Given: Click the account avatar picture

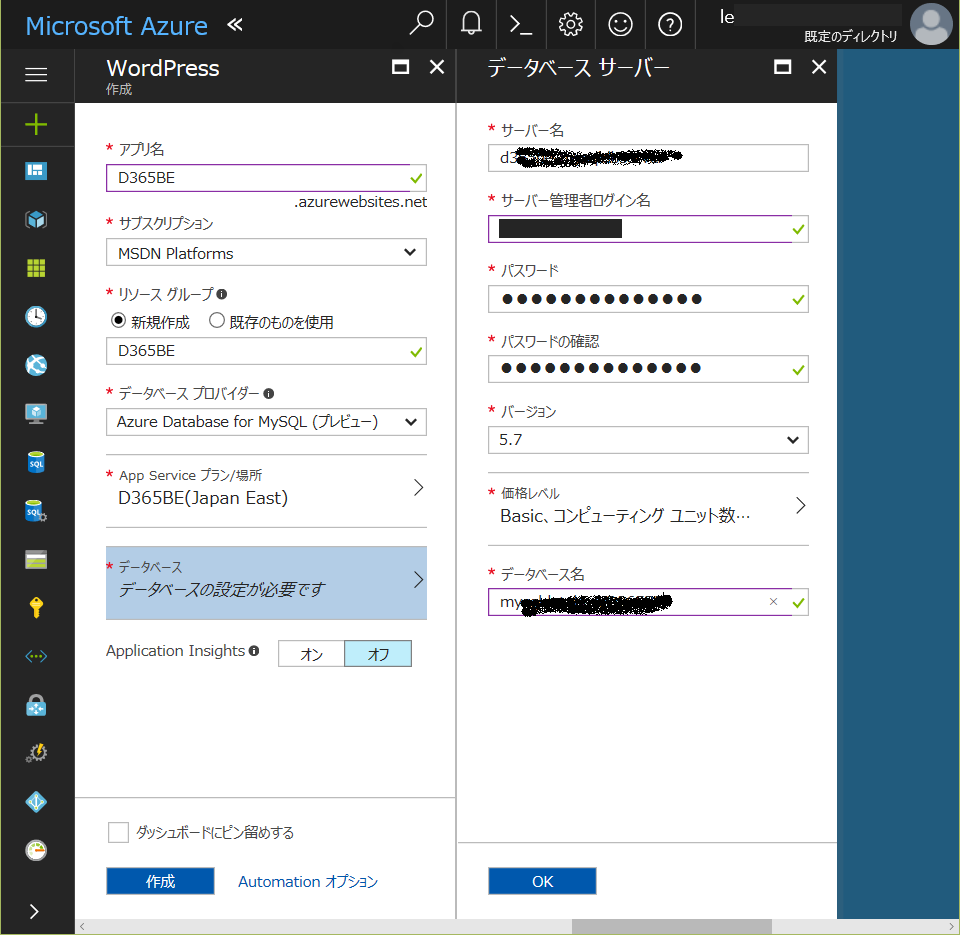Looking at the screenshot, I should [931, 24].
